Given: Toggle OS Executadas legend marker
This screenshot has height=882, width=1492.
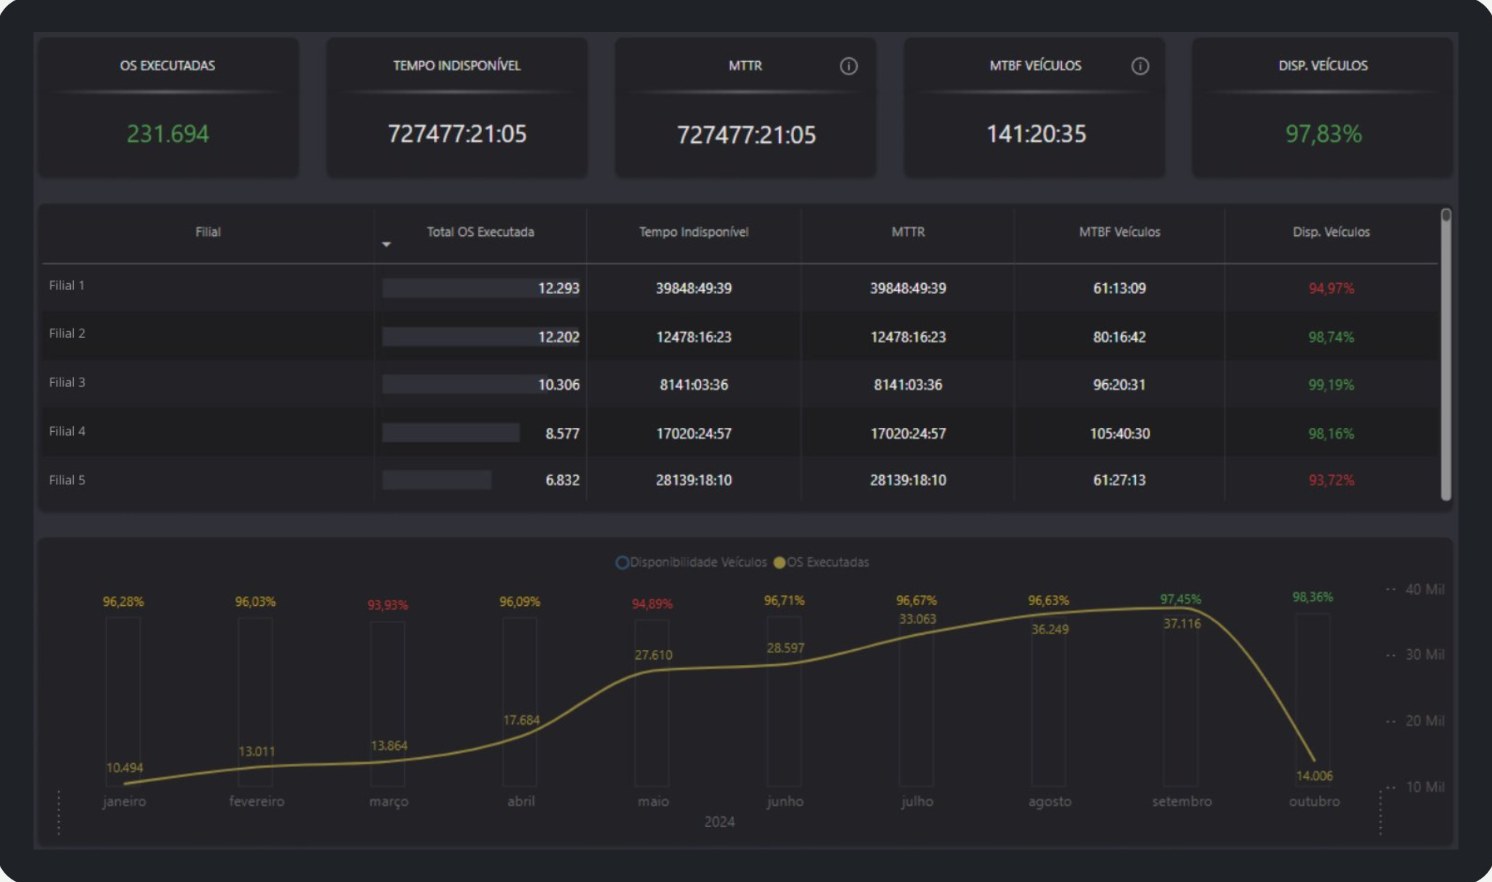Looking at the screenshot, I should pyautogui.click(x=779, y=563).
